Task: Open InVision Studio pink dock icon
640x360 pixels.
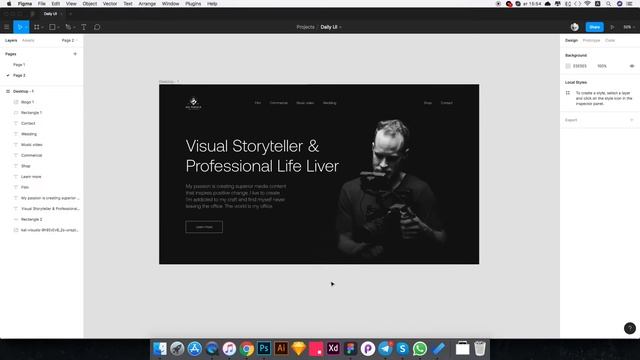Action: 316,349
